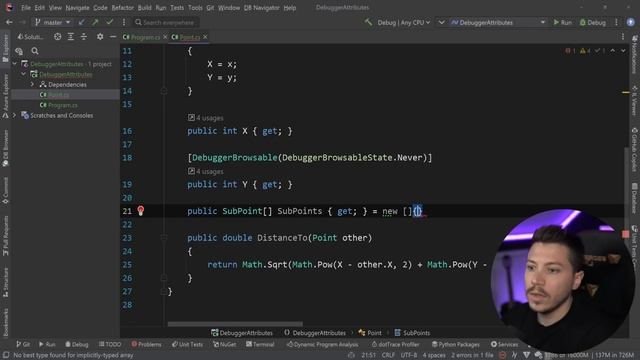Open more run actions menu in toolbar

tap(616, 22)
